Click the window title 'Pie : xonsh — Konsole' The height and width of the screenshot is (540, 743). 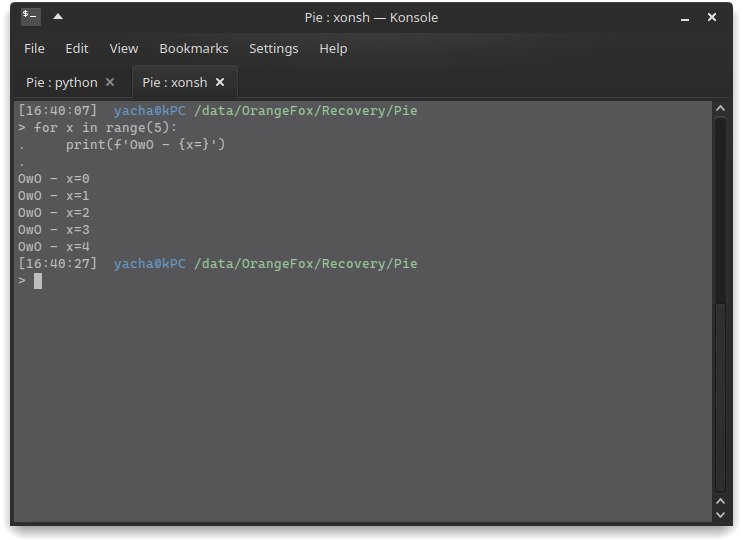[371, 18]
